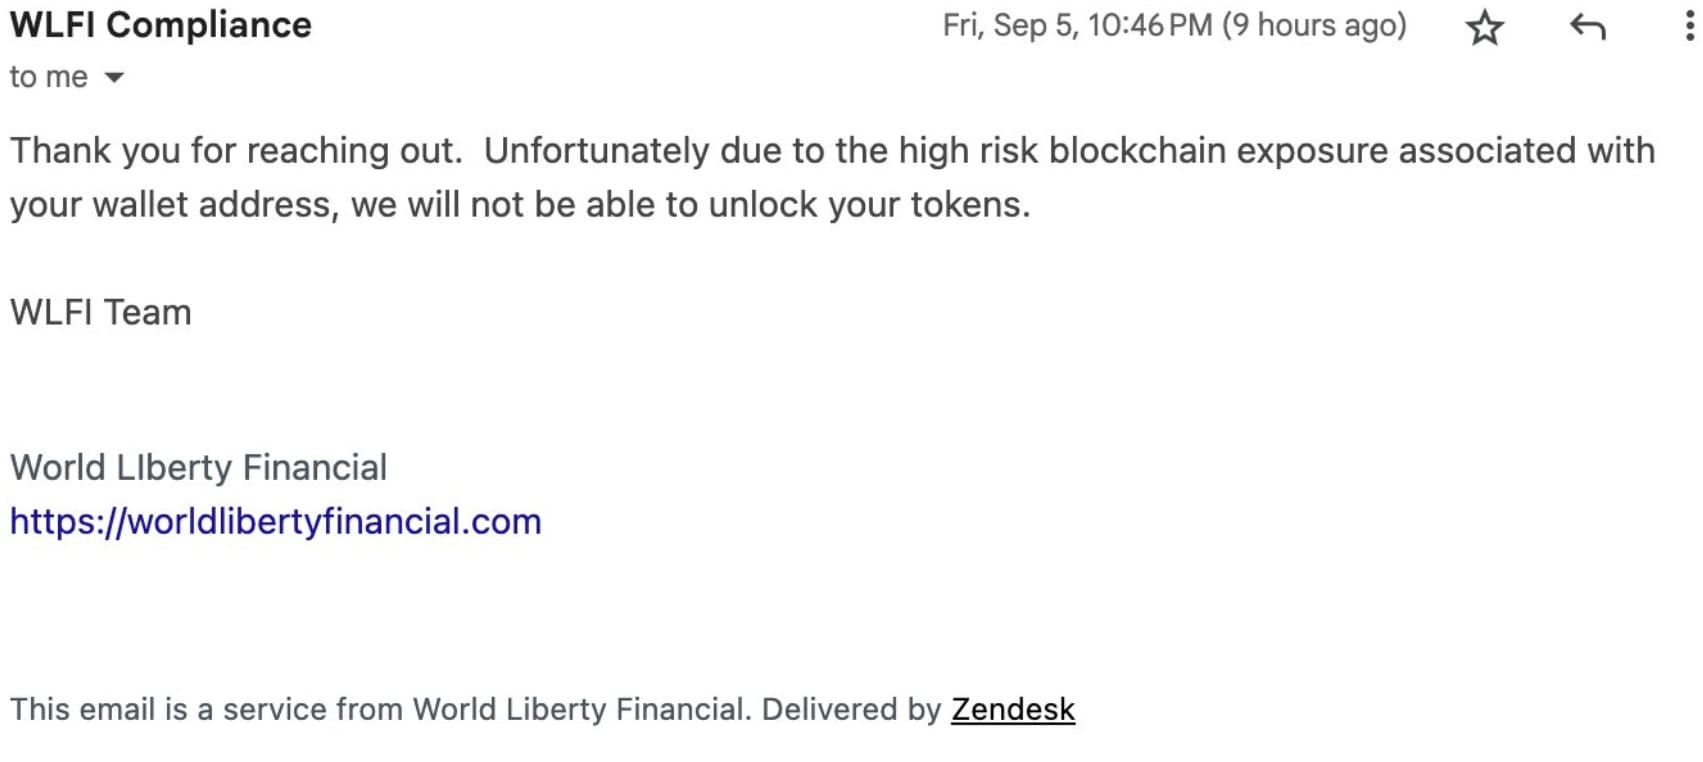The image size is (1703, 762).
Task: Click the sender name WLFI Compliance
Action: click(161, 25)
